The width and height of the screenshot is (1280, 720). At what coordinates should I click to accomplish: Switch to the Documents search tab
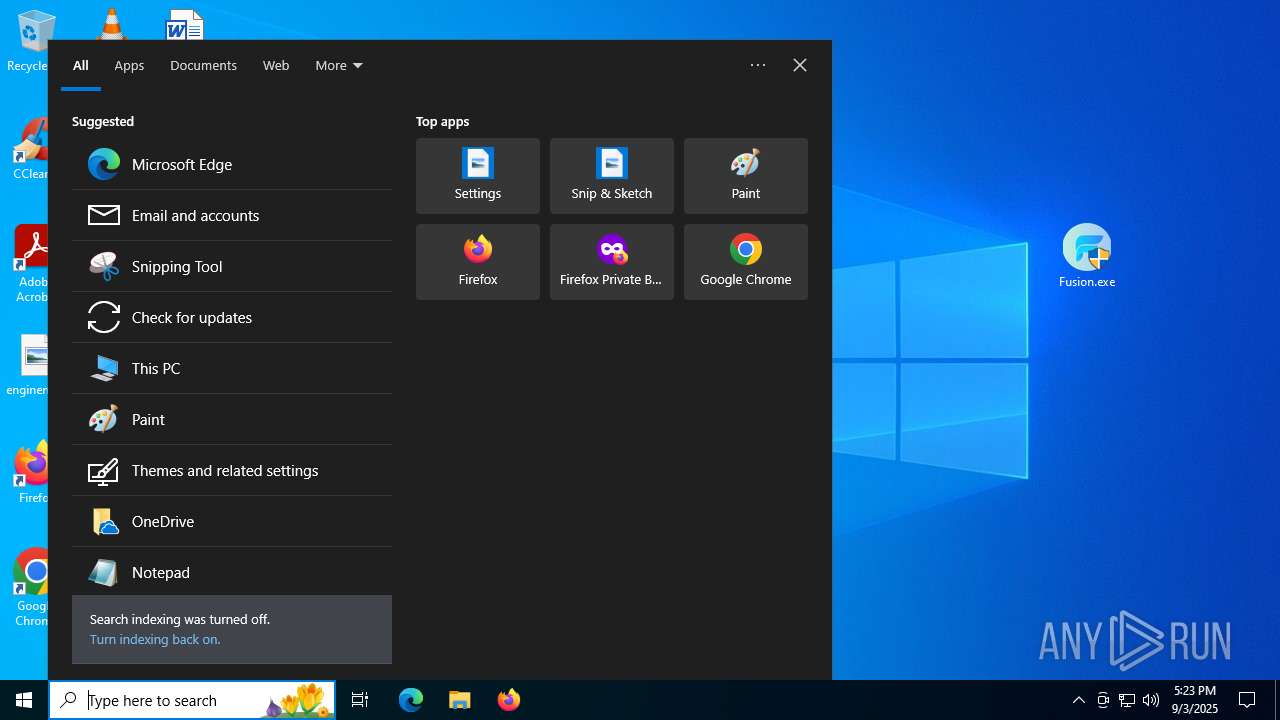pyautogui.click(x=203, y=65)
